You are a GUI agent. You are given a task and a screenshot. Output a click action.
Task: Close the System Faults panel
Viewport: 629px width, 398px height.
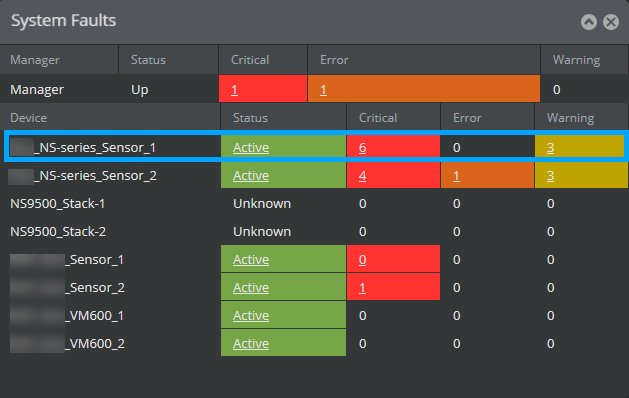point(611,22)
